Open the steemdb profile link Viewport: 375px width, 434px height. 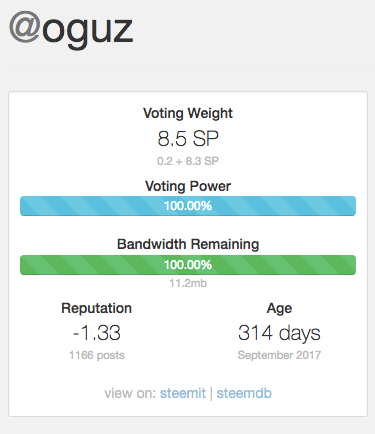coord(244,393)
